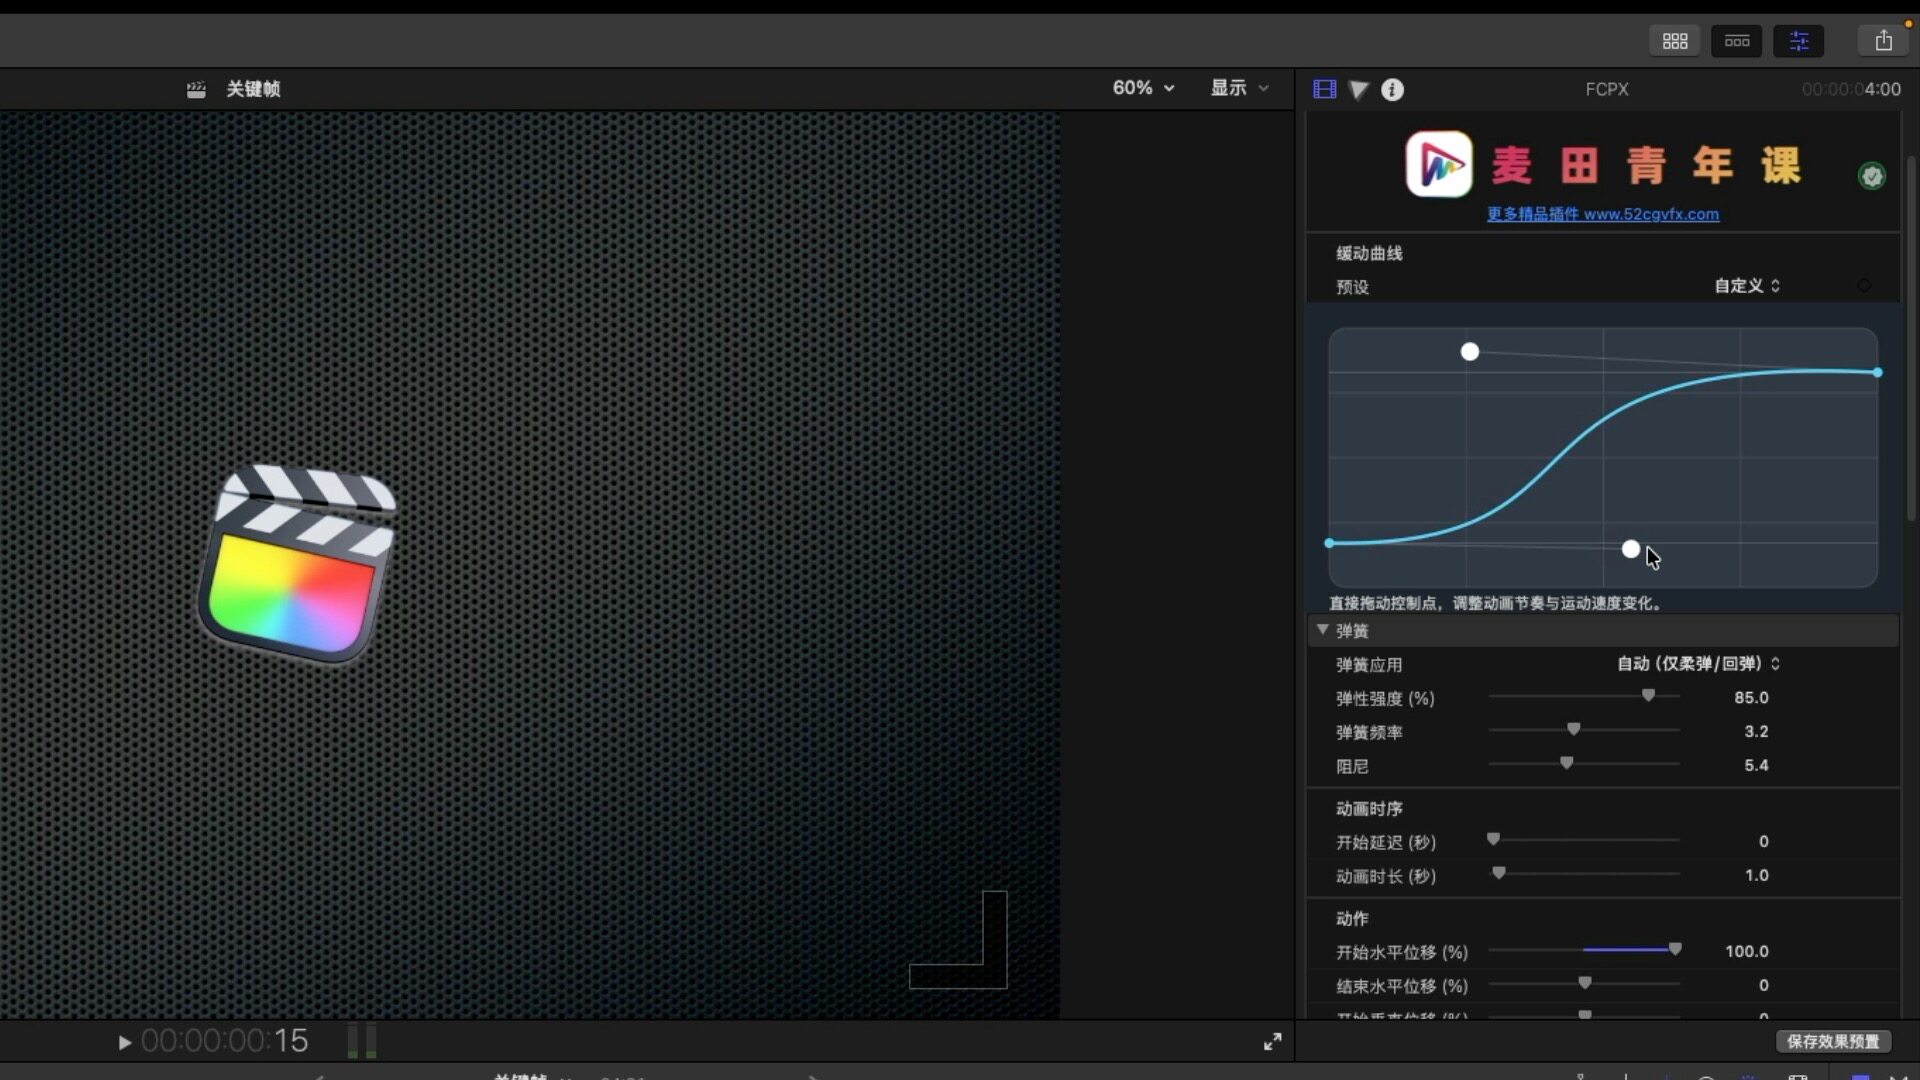Click the green verified checkmark badge

1871,176
